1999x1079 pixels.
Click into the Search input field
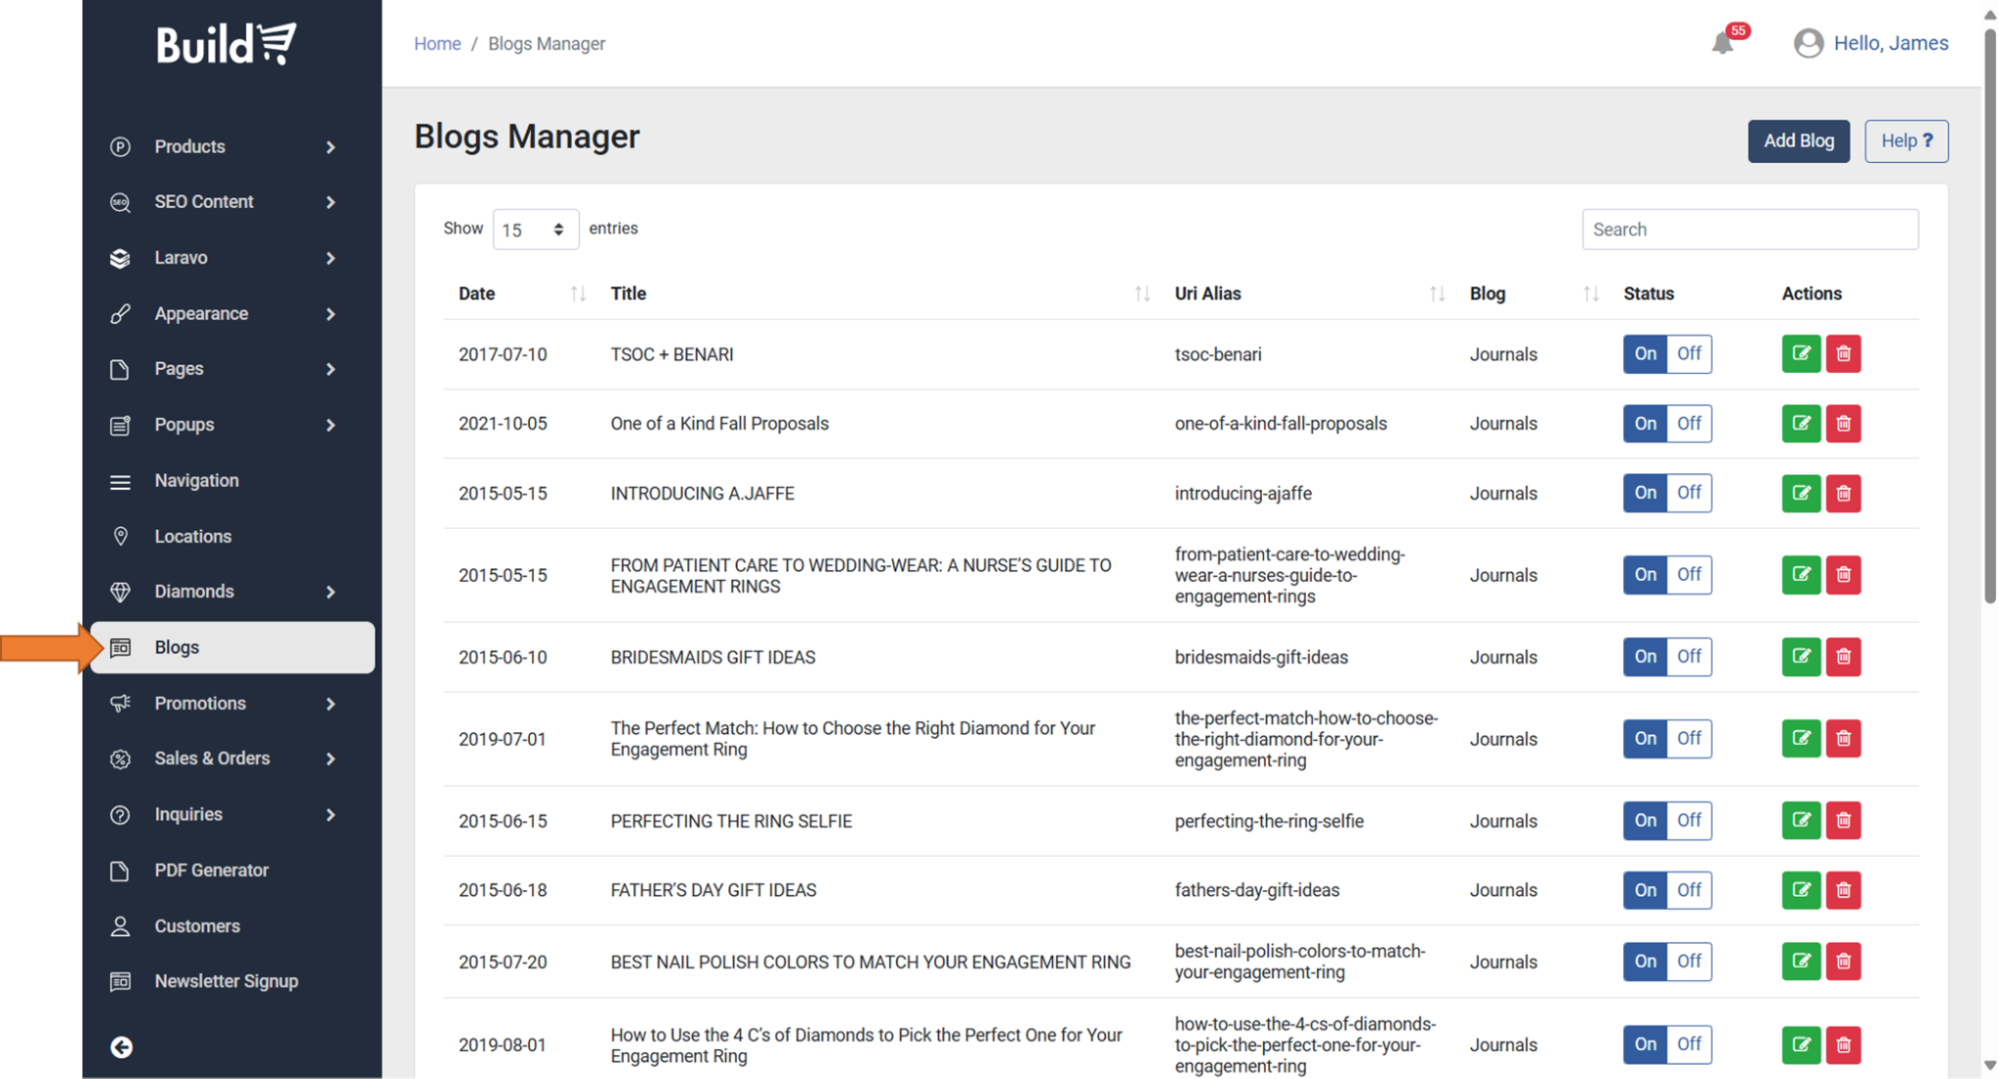[1749, 230]
